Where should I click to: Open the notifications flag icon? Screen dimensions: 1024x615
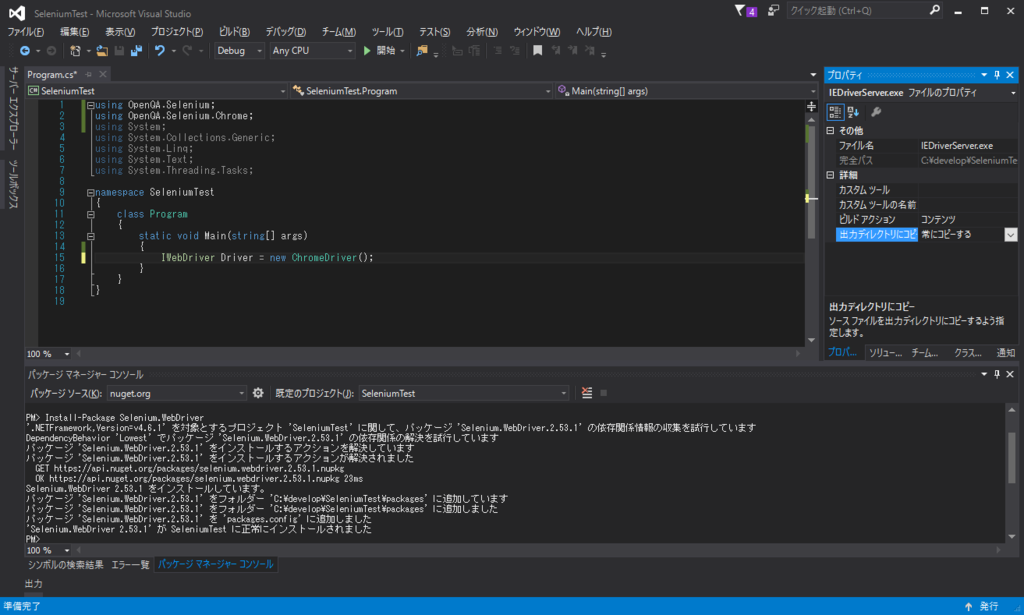(x=739, y=10)
